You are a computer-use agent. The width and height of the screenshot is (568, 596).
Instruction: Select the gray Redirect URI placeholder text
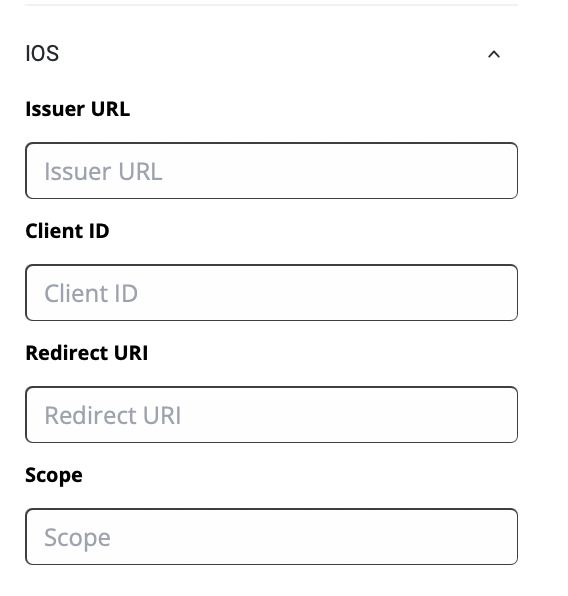coord(113,415)
